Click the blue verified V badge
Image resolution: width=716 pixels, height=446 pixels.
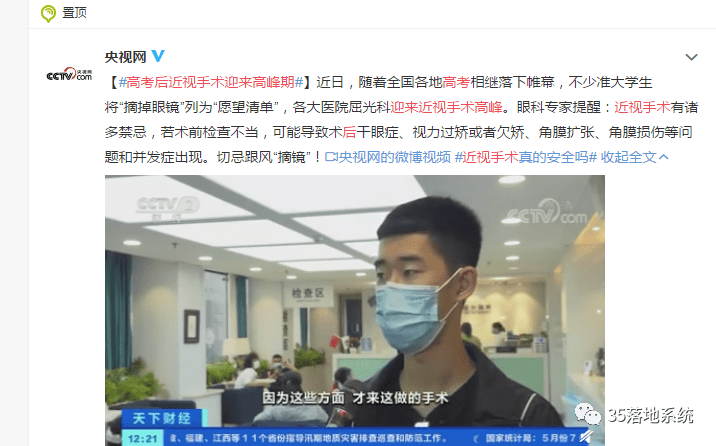point(158,56)
